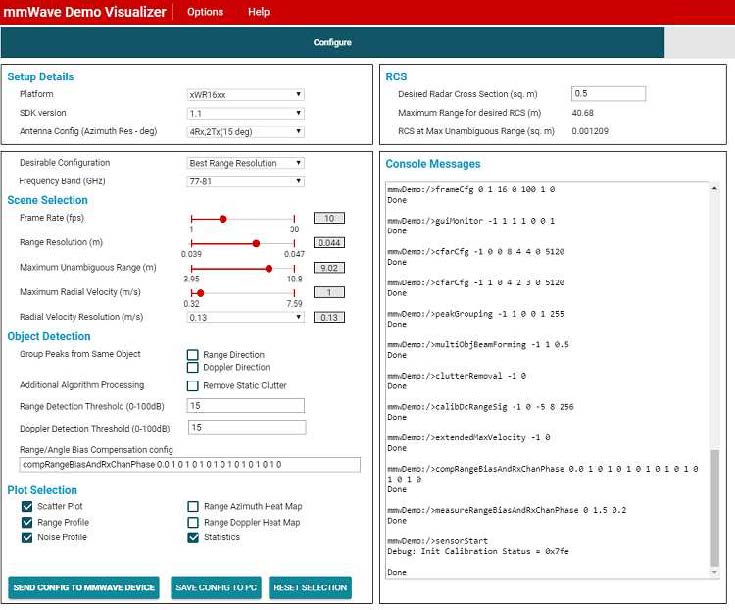Click Send Config to mmWave Device

coord(84,587)
